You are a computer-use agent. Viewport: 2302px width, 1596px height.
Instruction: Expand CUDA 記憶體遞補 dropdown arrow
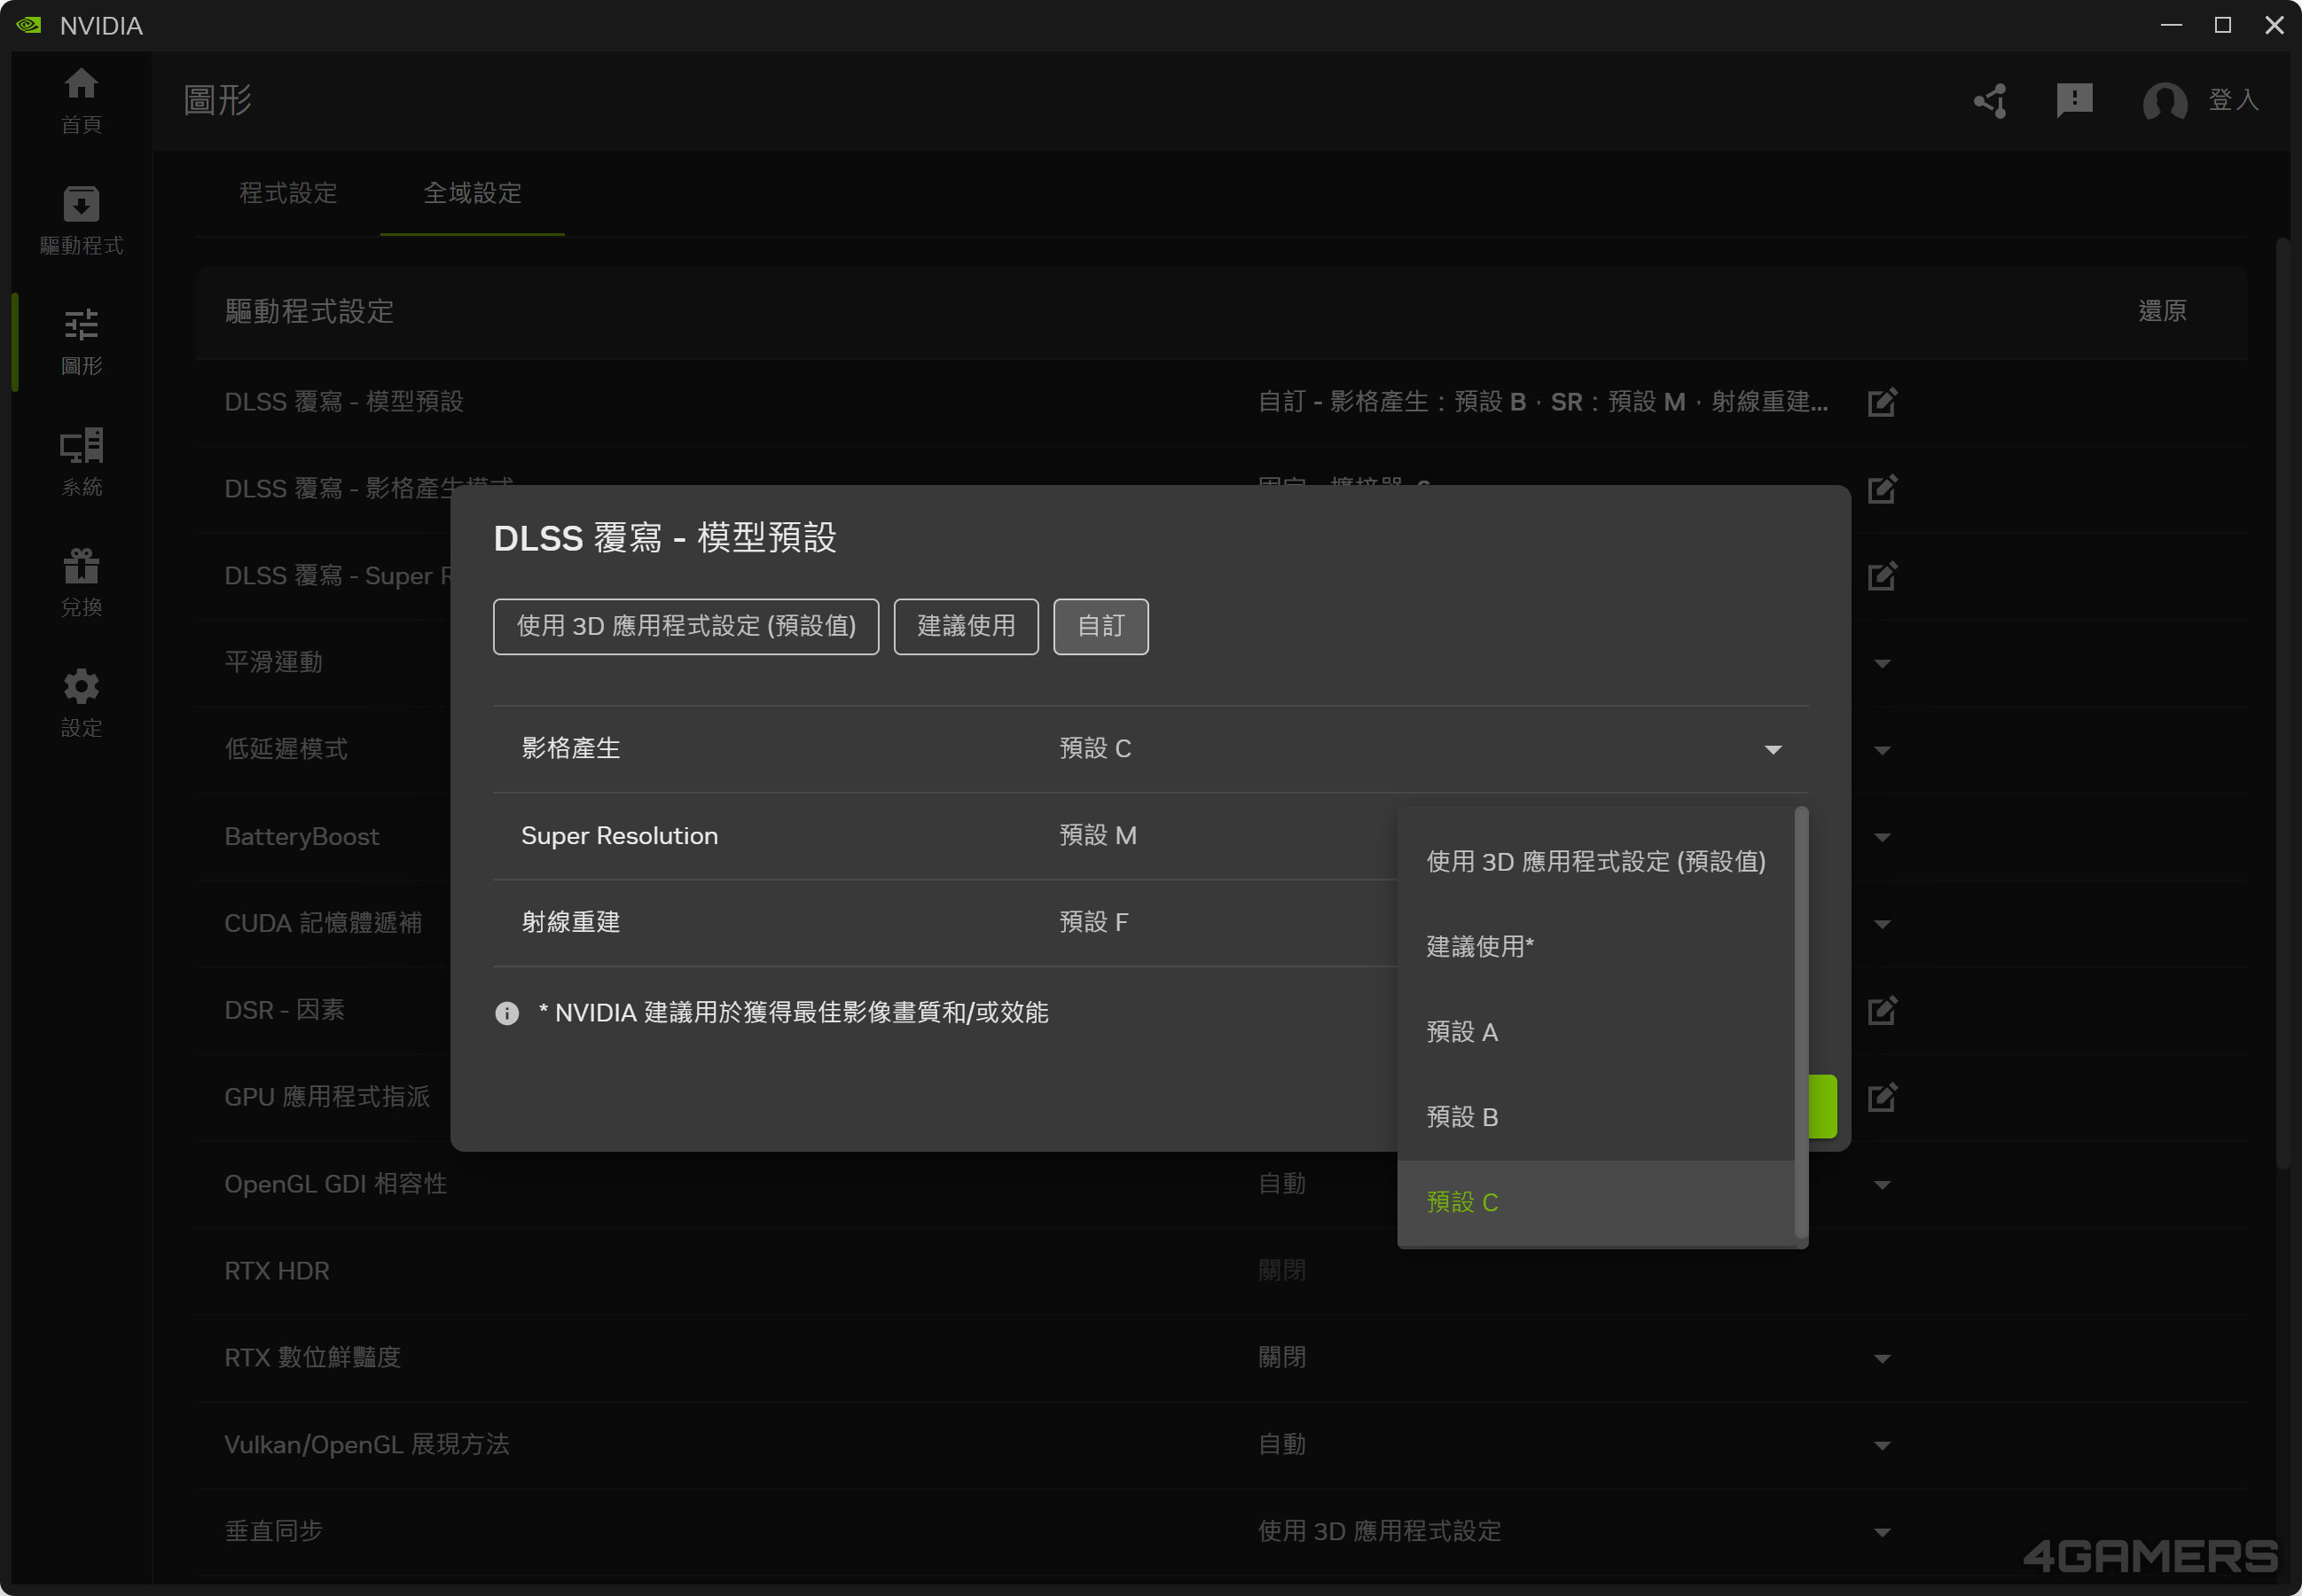[x=1882, y=925]
